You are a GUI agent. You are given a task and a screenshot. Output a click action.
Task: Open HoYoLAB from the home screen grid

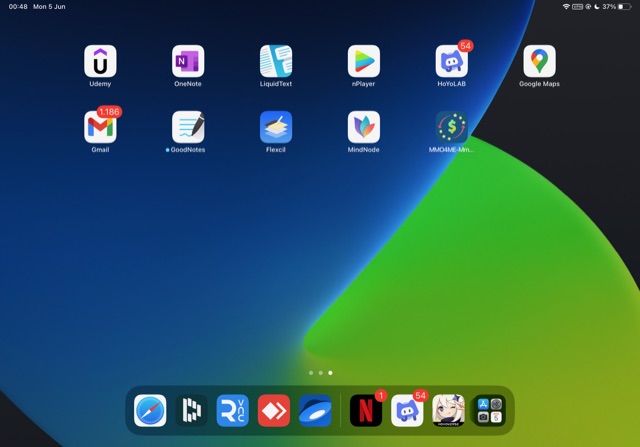click(451, 61)
